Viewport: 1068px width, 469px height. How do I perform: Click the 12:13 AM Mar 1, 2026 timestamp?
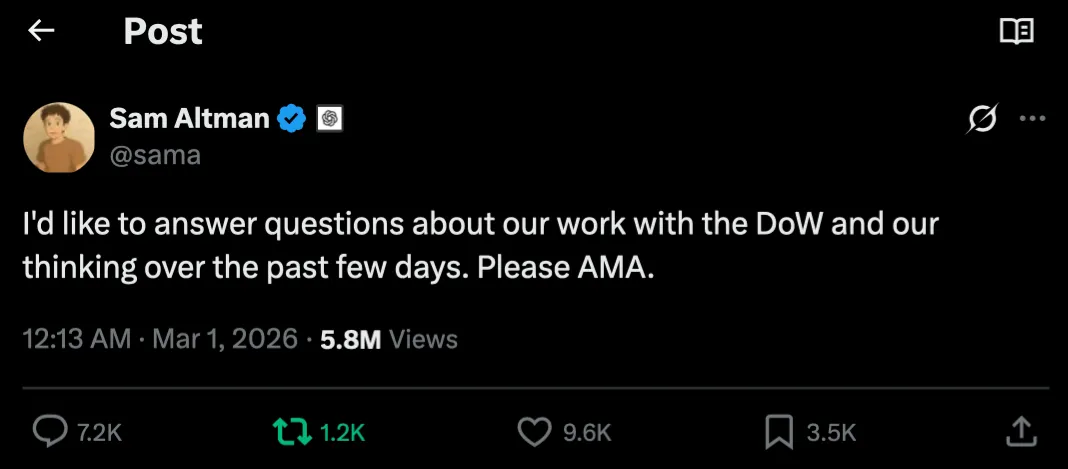tap(161, 339)
